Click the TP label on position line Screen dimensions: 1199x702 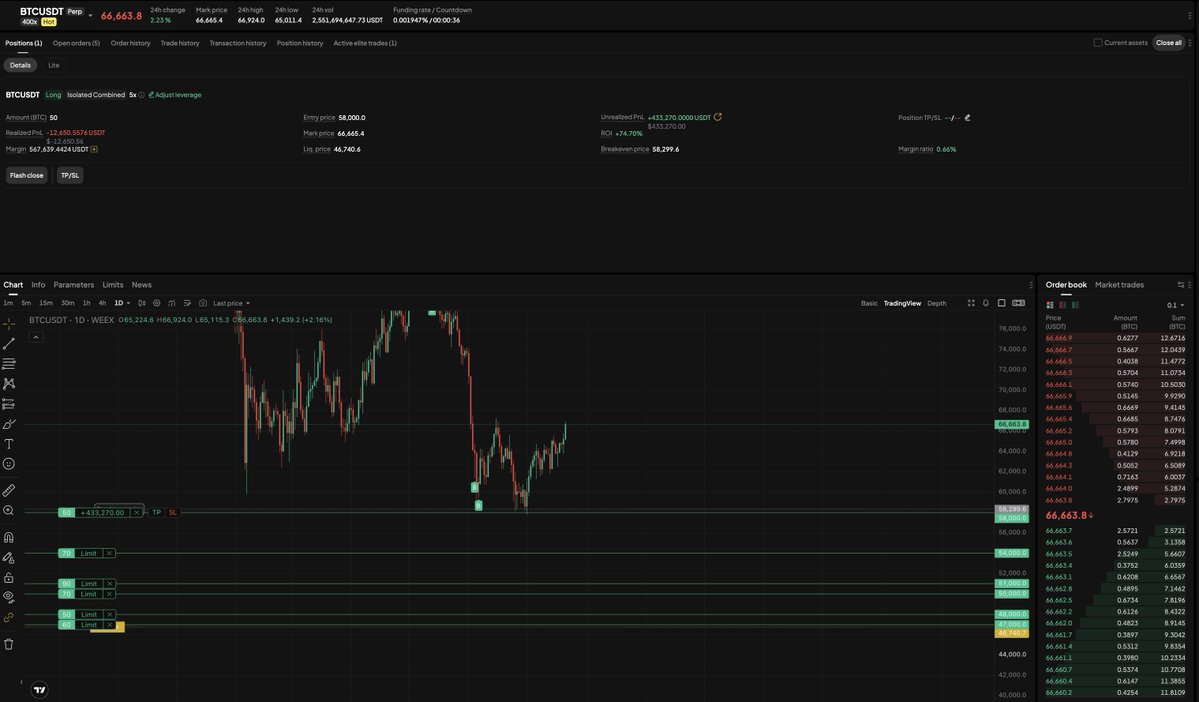click(157, 512)
